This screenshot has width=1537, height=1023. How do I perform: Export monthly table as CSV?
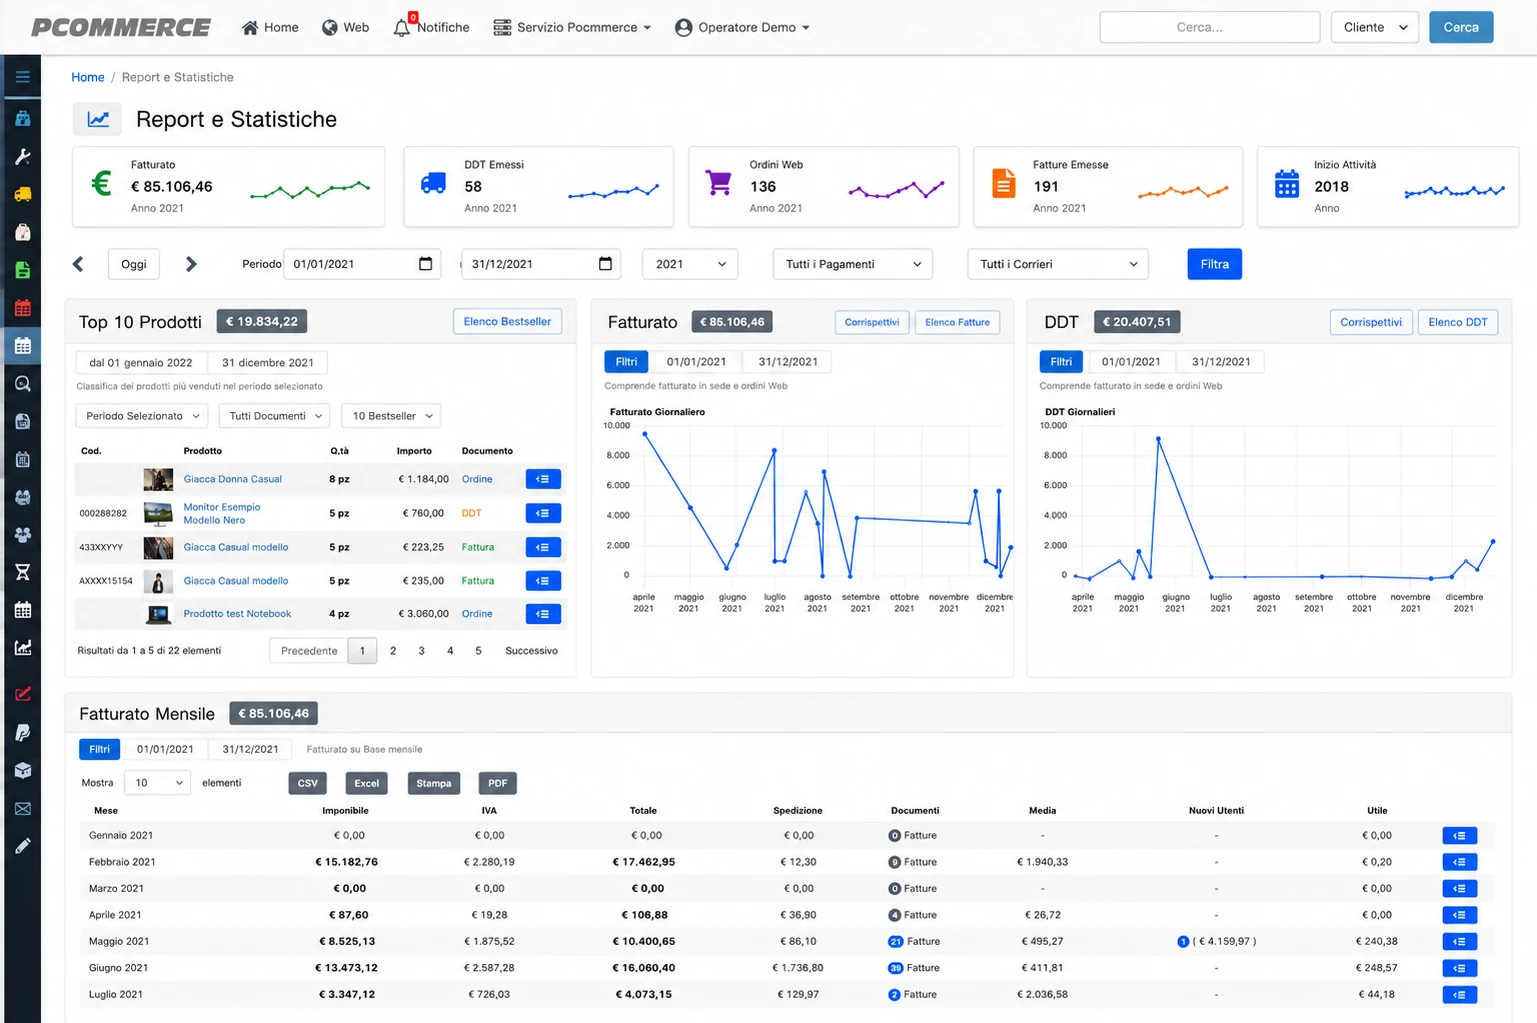tap(308, 783)
